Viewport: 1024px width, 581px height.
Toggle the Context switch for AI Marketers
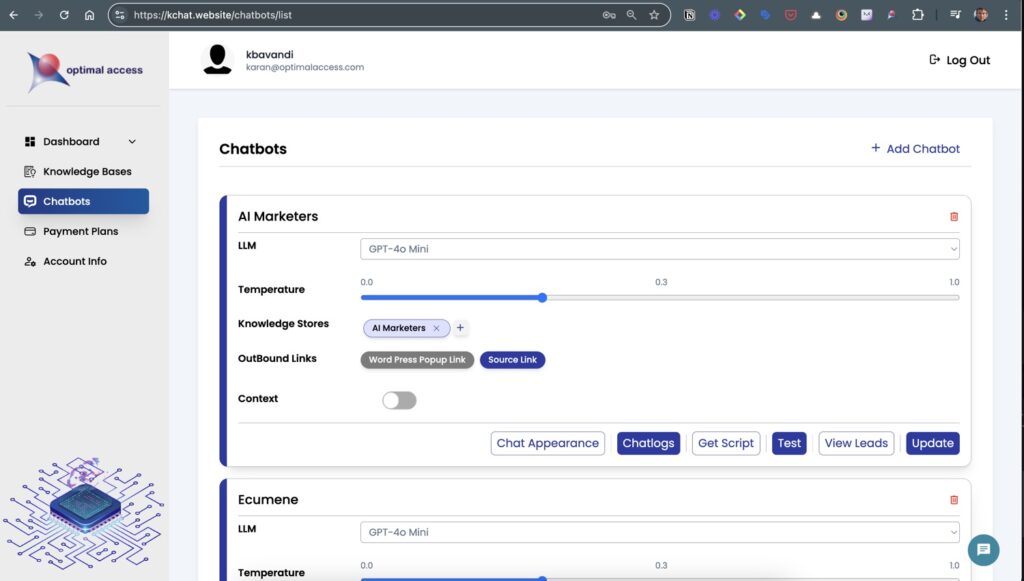pyautogui.click(x=399, y=400)
